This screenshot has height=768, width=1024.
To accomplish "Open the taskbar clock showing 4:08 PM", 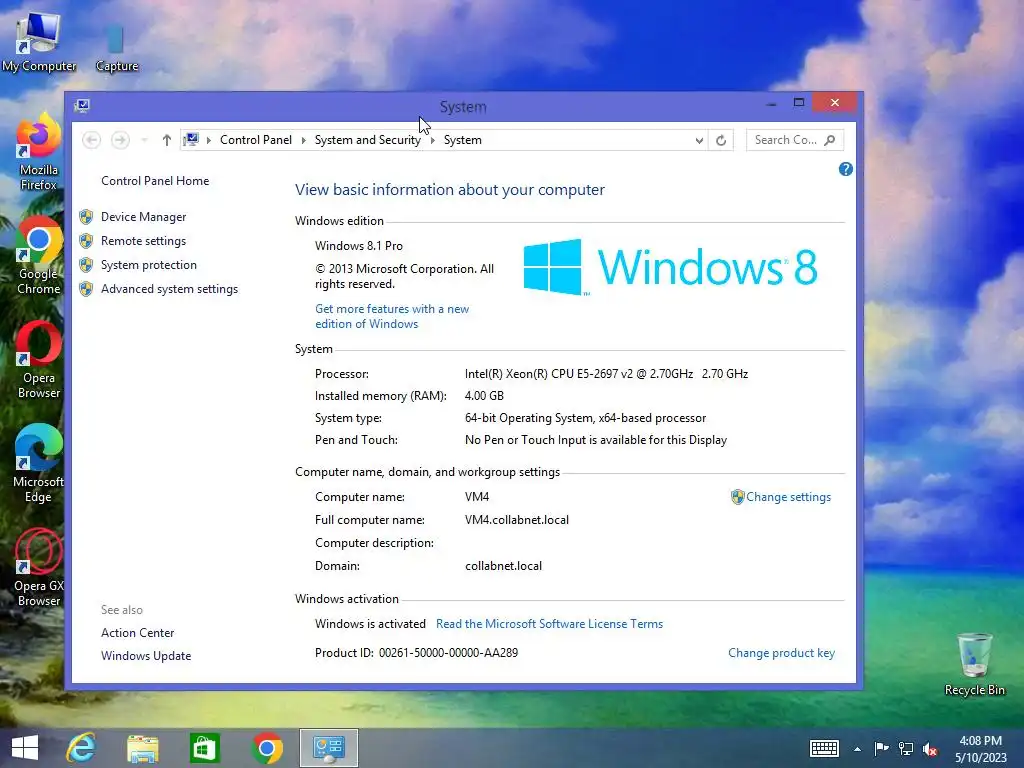I will (980, 748).
